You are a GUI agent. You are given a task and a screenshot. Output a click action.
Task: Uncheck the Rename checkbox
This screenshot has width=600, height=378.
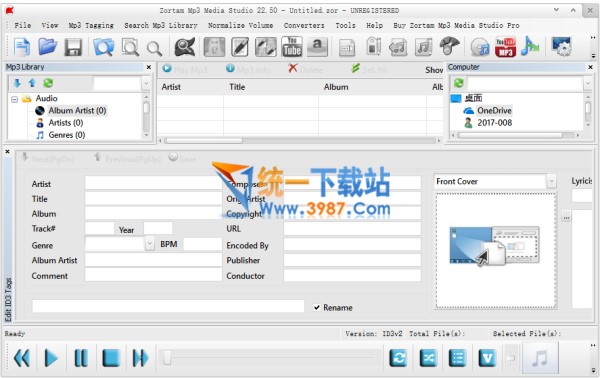[x=316, y=308]
